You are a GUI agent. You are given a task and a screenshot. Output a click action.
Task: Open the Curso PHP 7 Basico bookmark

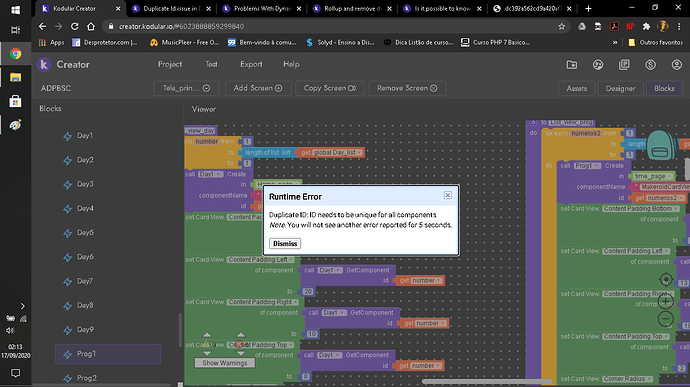(x=495, y=43)
